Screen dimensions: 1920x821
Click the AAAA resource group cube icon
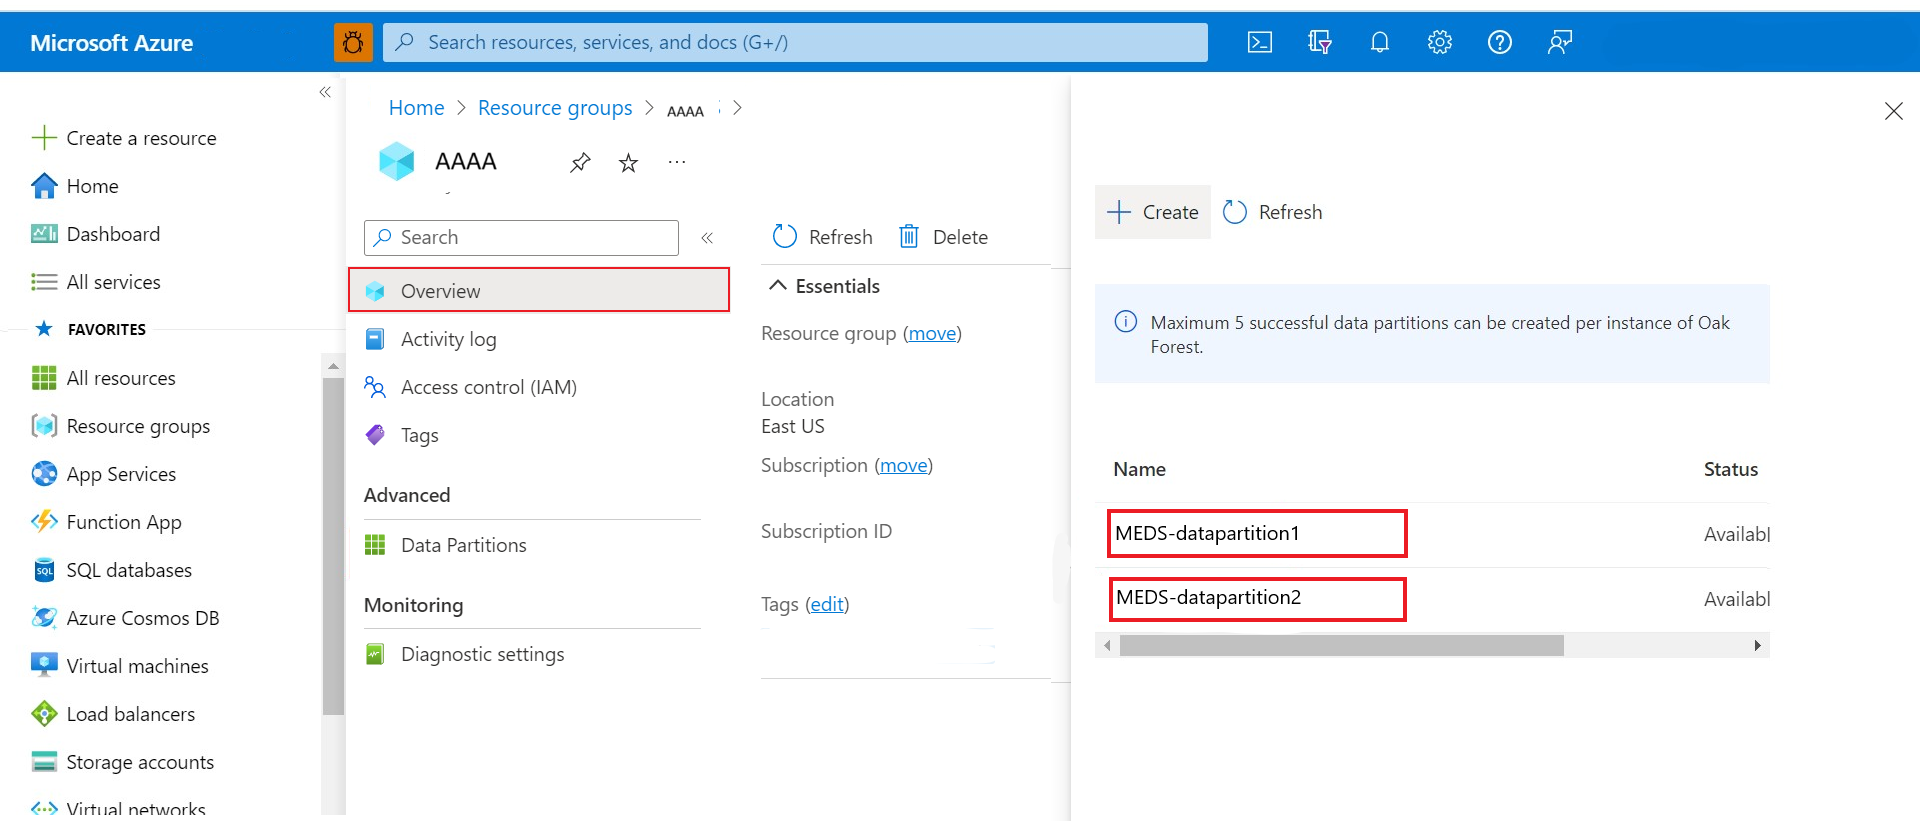[x=397, y=161]
